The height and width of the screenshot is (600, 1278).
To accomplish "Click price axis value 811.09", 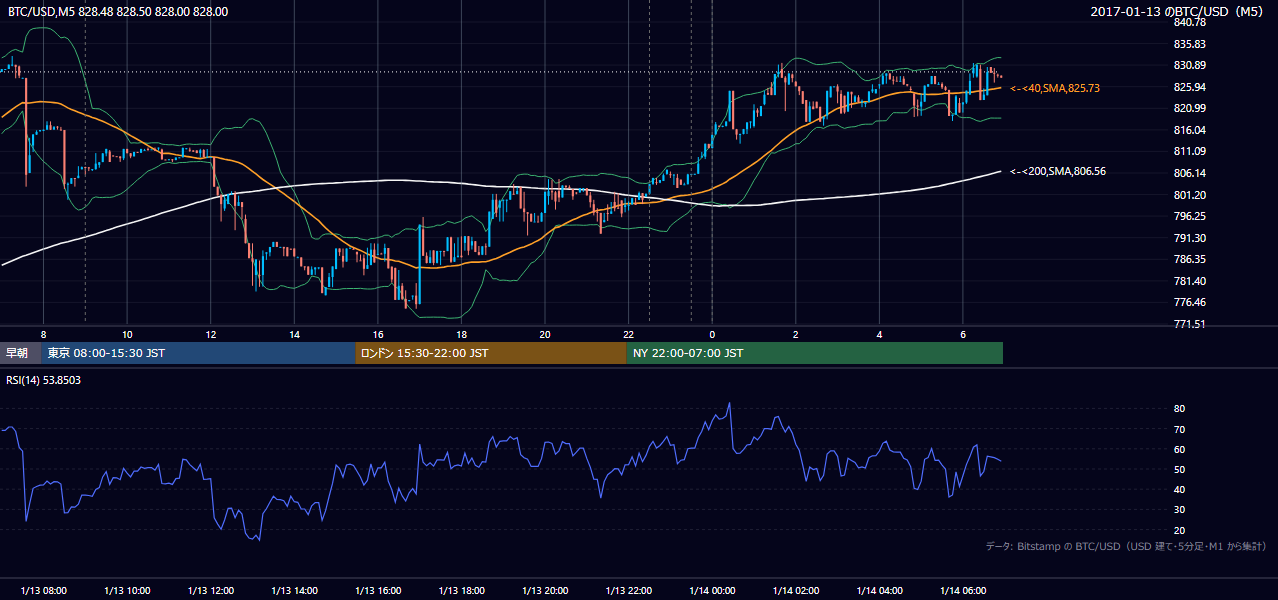I will (1190, 151).
